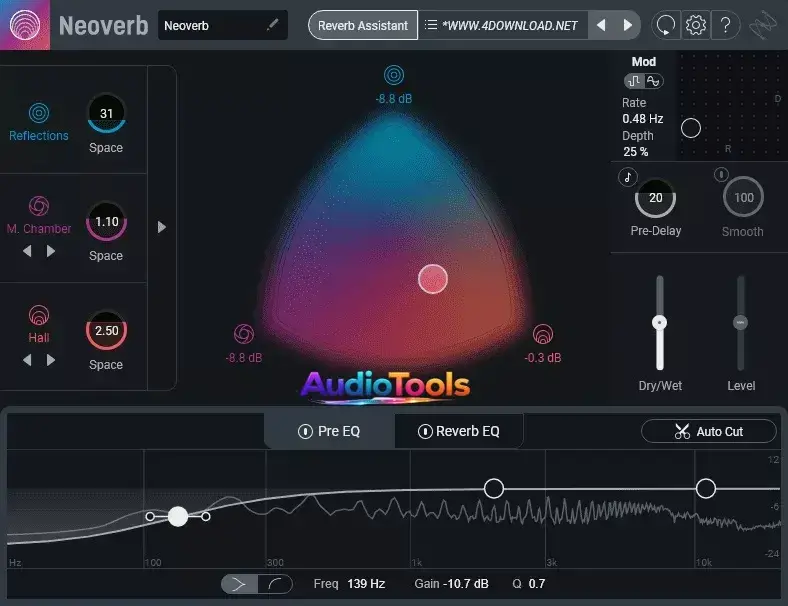This screenshot has width=788, height=606.
Task: Go to next preset arrow
Action: (x=627, y=25)
